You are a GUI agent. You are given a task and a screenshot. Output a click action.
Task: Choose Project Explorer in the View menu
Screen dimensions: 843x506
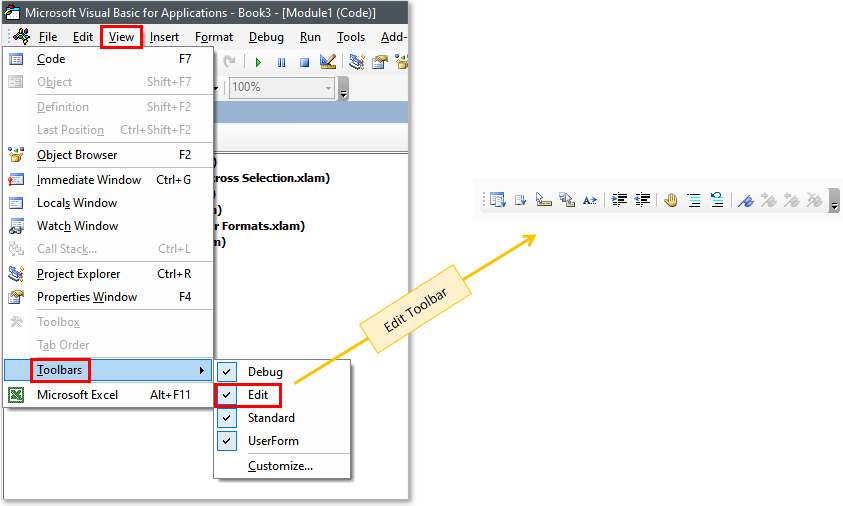tap(108, 274)
